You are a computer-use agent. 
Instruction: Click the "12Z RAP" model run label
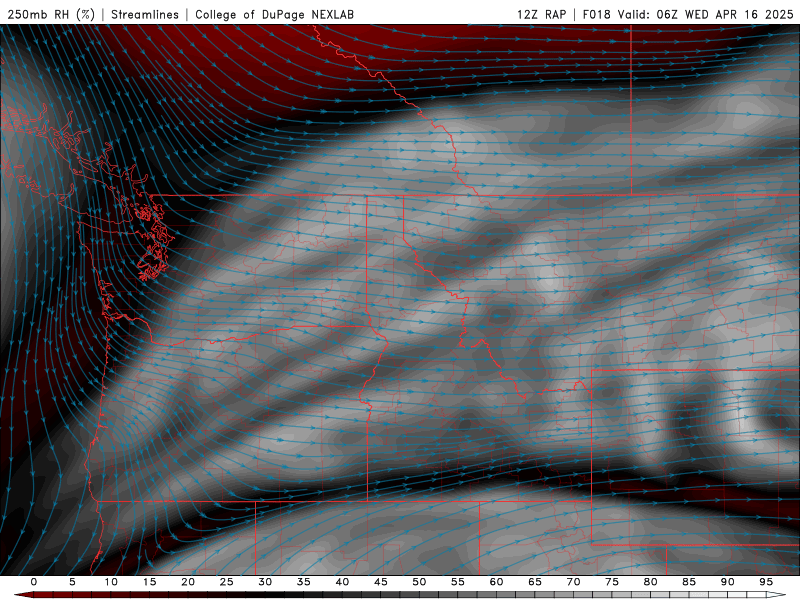pos(541,14)
